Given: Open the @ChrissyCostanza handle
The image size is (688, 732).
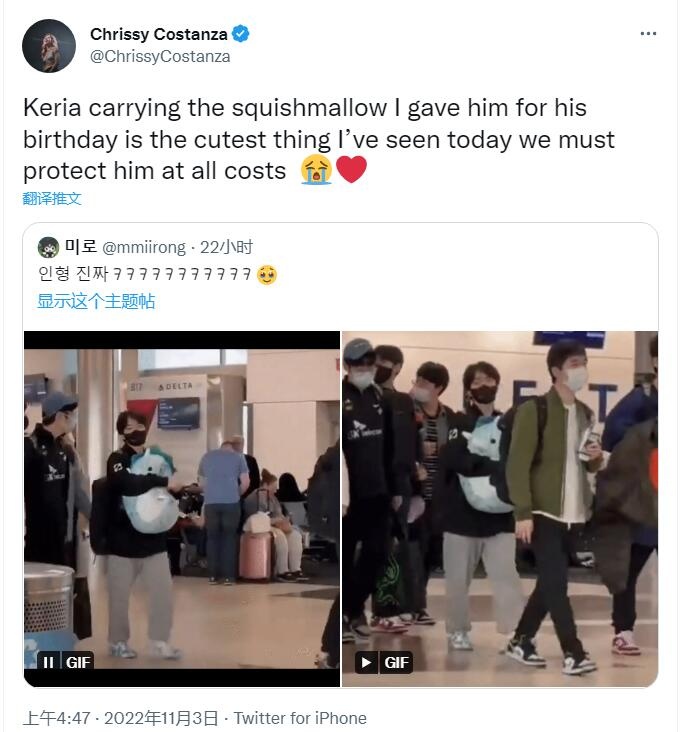Looking at the screenshot, I should point(160,56).
